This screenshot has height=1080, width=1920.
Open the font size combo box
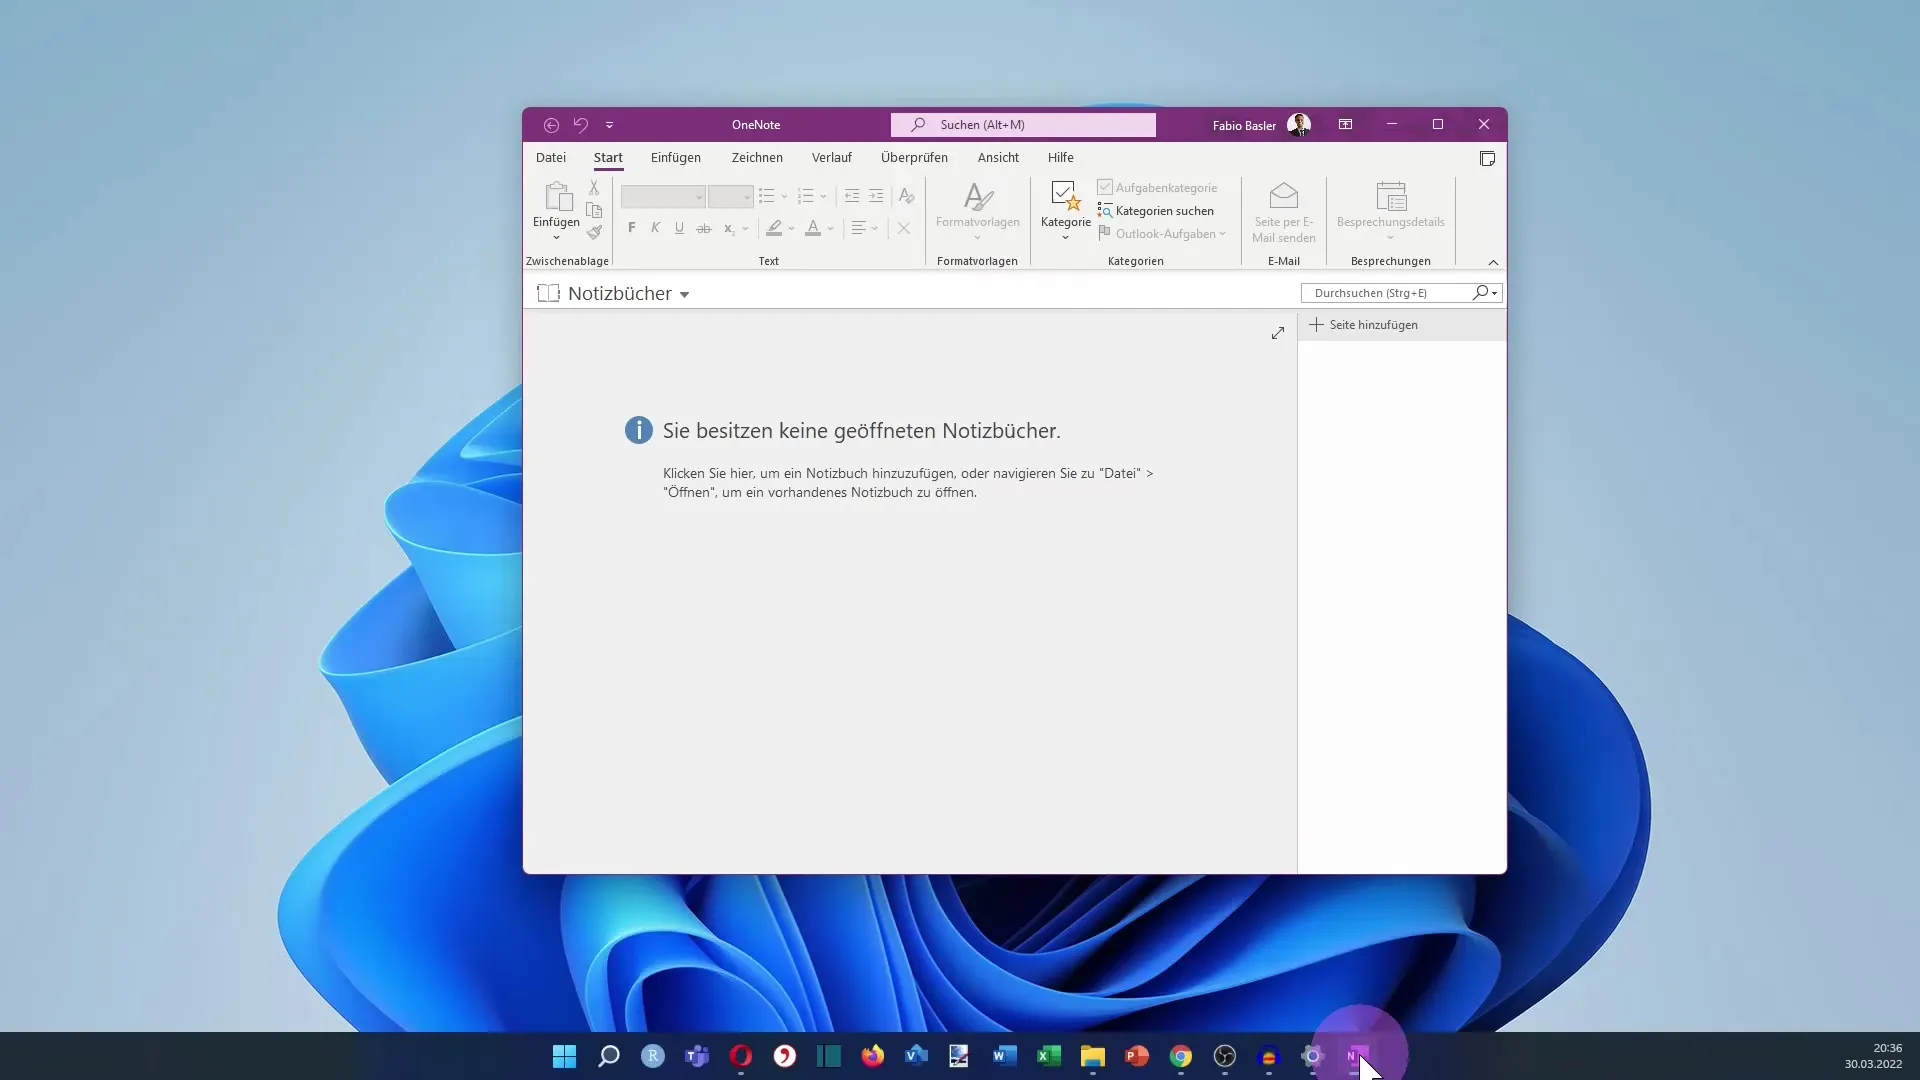click(731, 197)
